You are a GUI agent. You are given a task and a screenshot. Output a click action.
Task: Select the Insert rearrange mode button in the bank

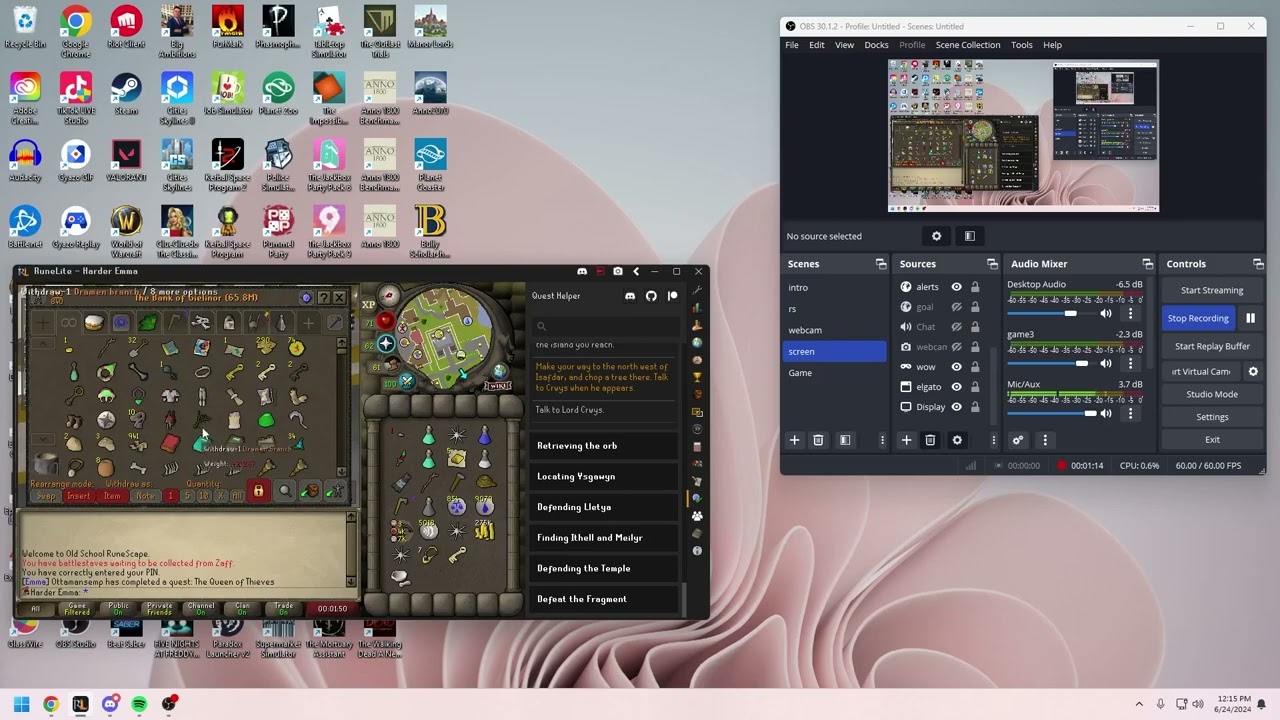coord(78,496)
